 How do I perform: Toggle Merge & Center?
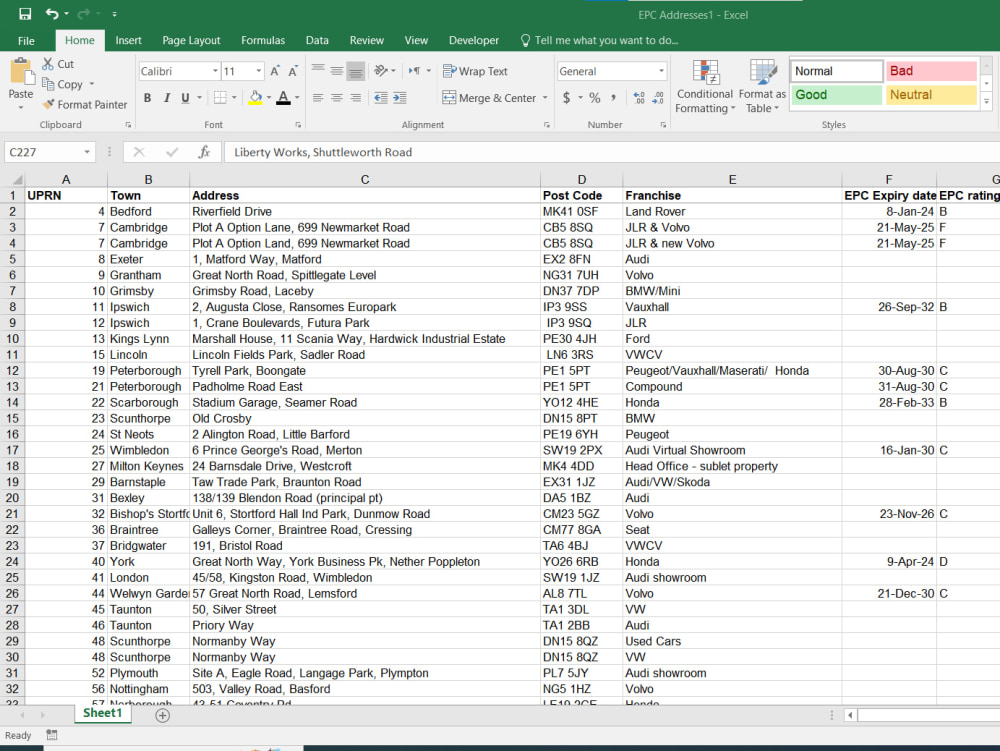[x=489, y=98]
